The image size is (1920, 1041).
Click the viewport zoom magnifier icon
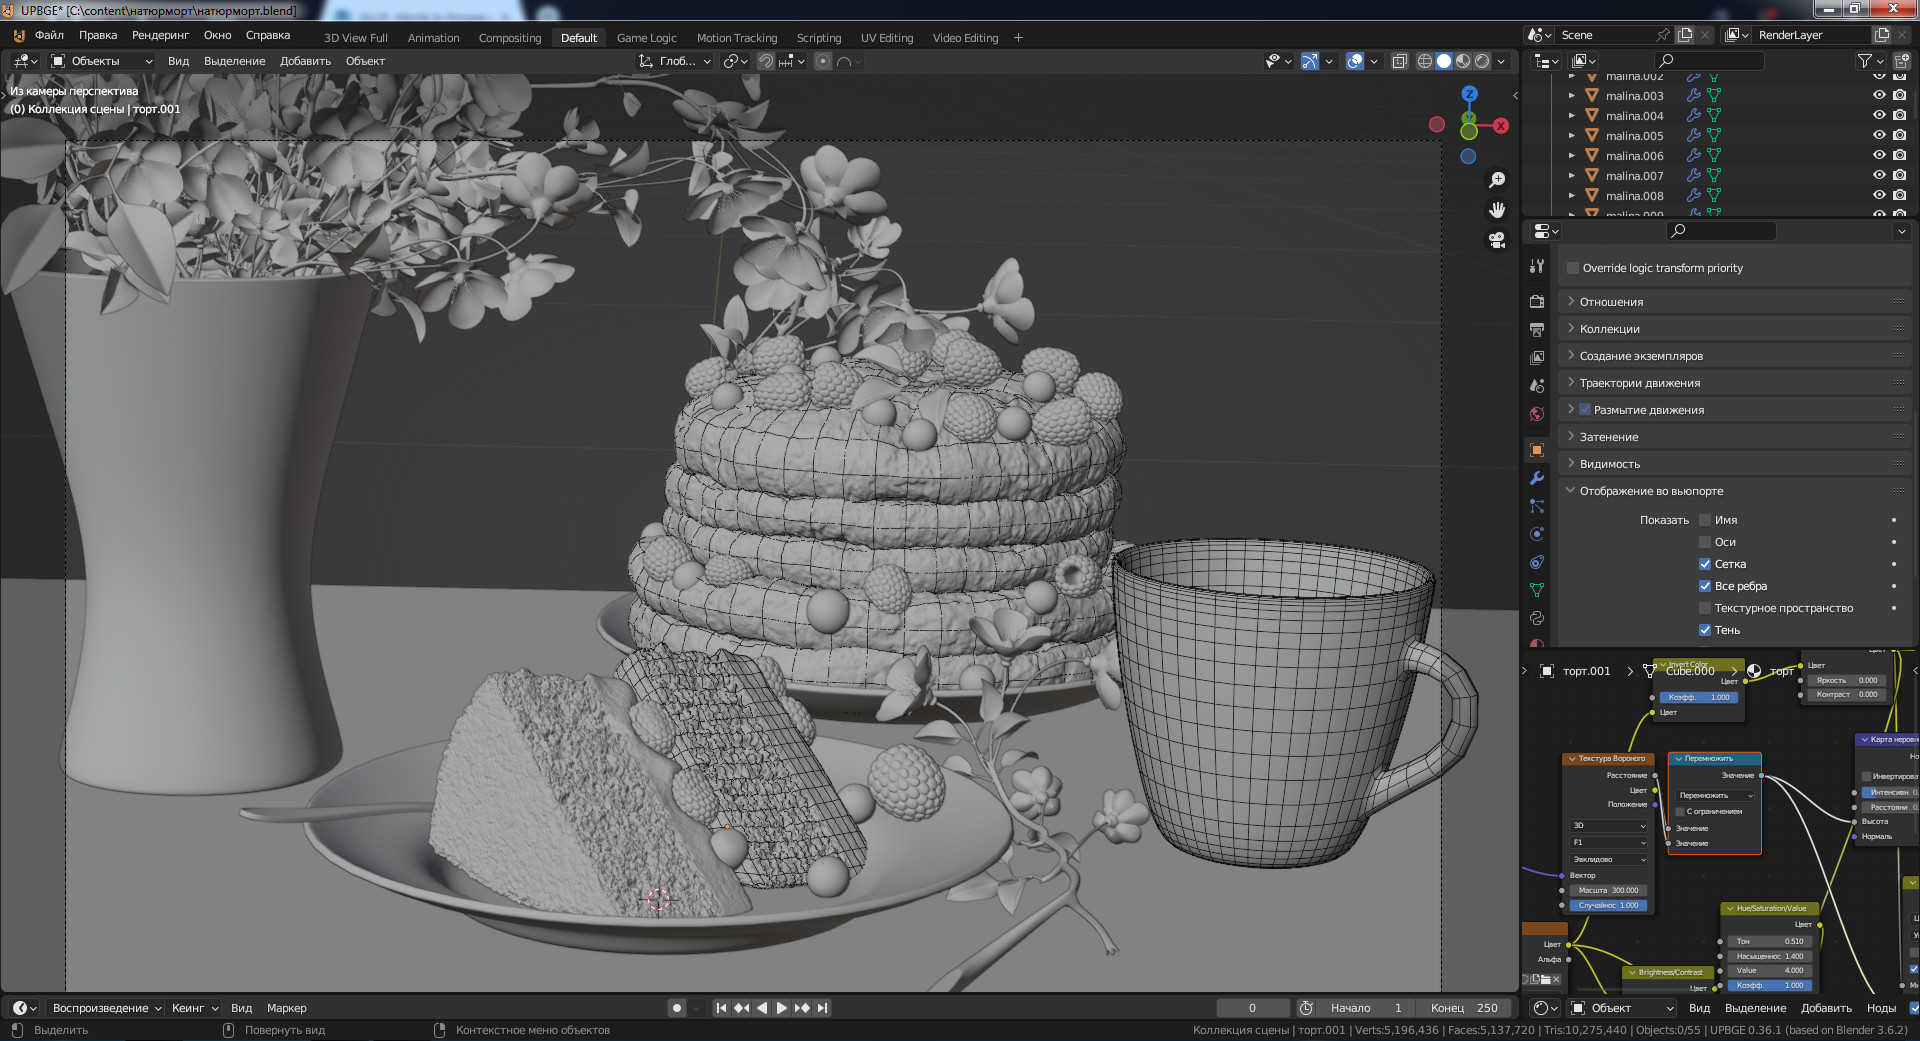pyautogui.click(x=1497, y=180)
